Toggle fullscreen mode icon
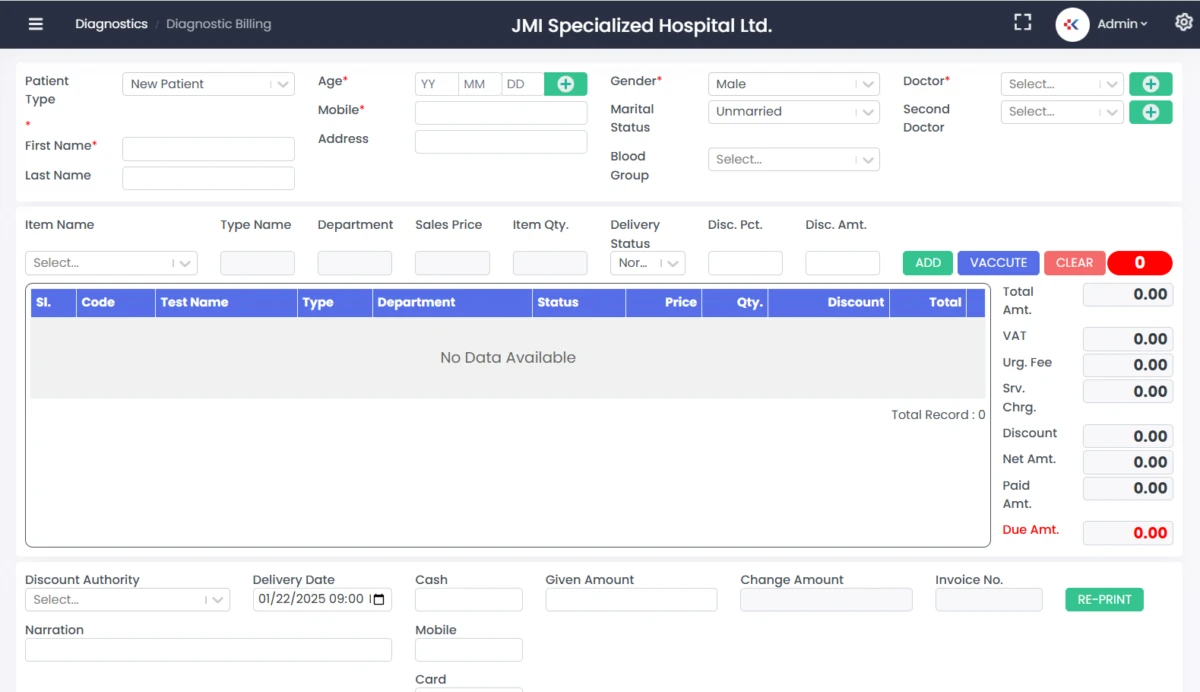This screenshot has width=1200, height=692. tap(1022, 23)
